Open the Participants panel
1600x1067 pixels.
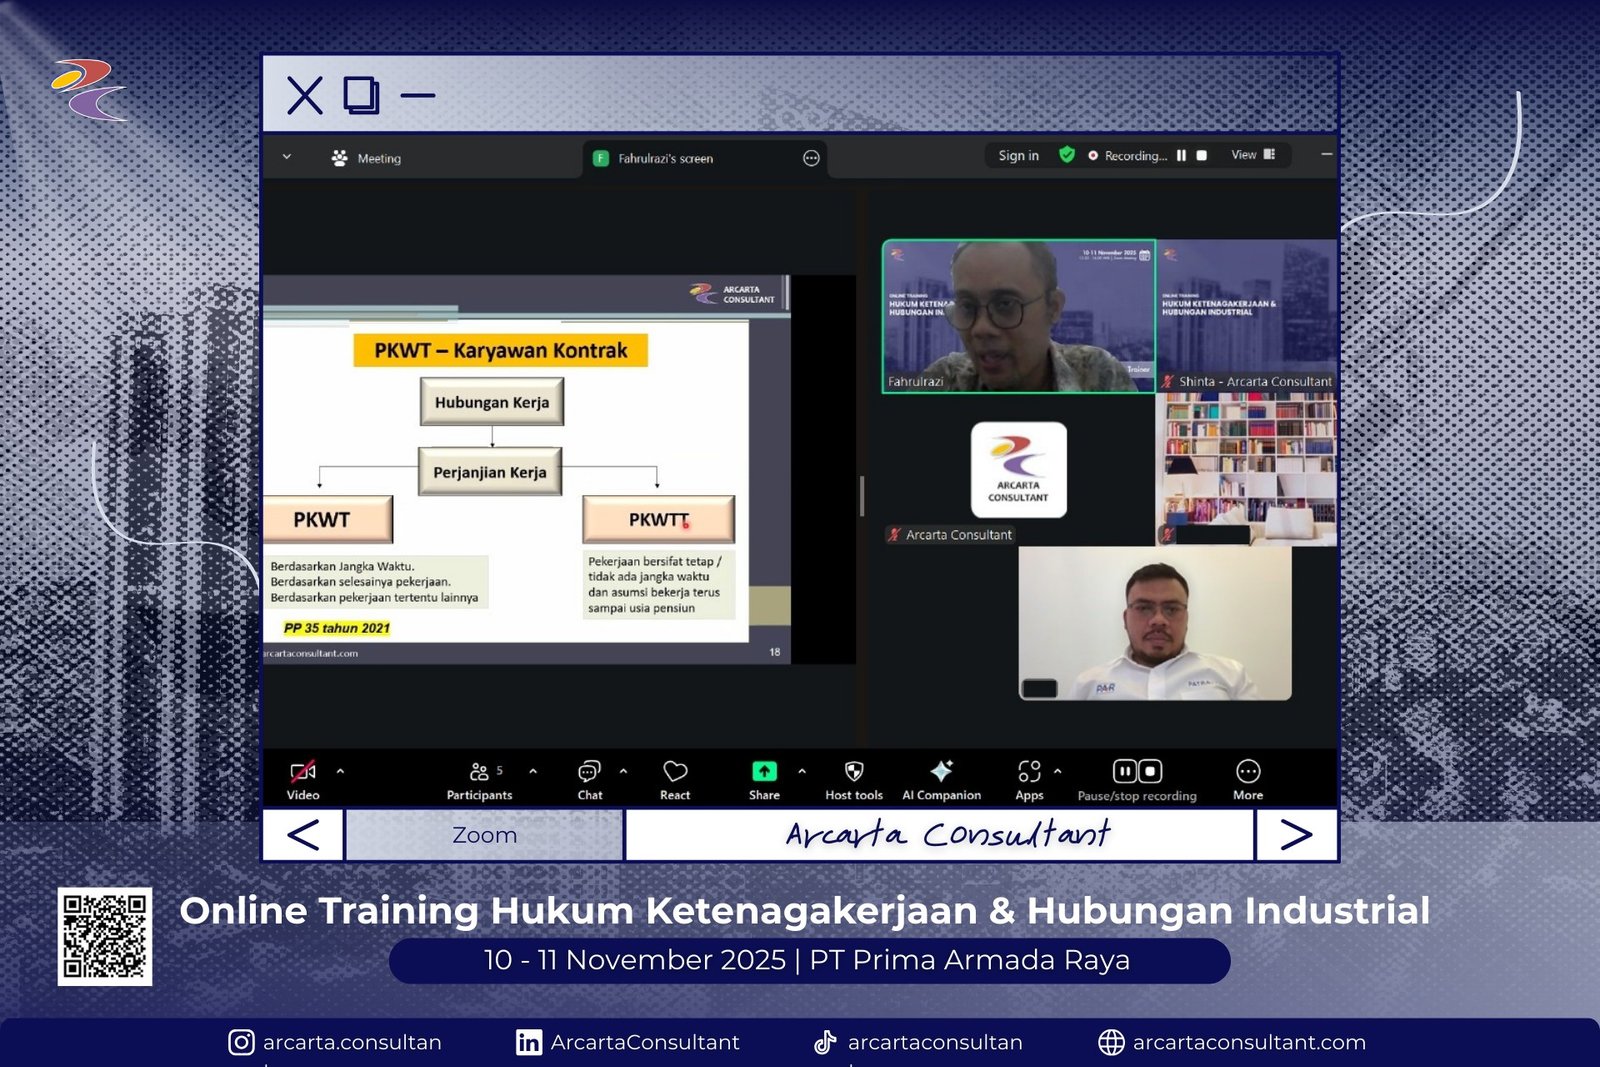click(479, 779)
